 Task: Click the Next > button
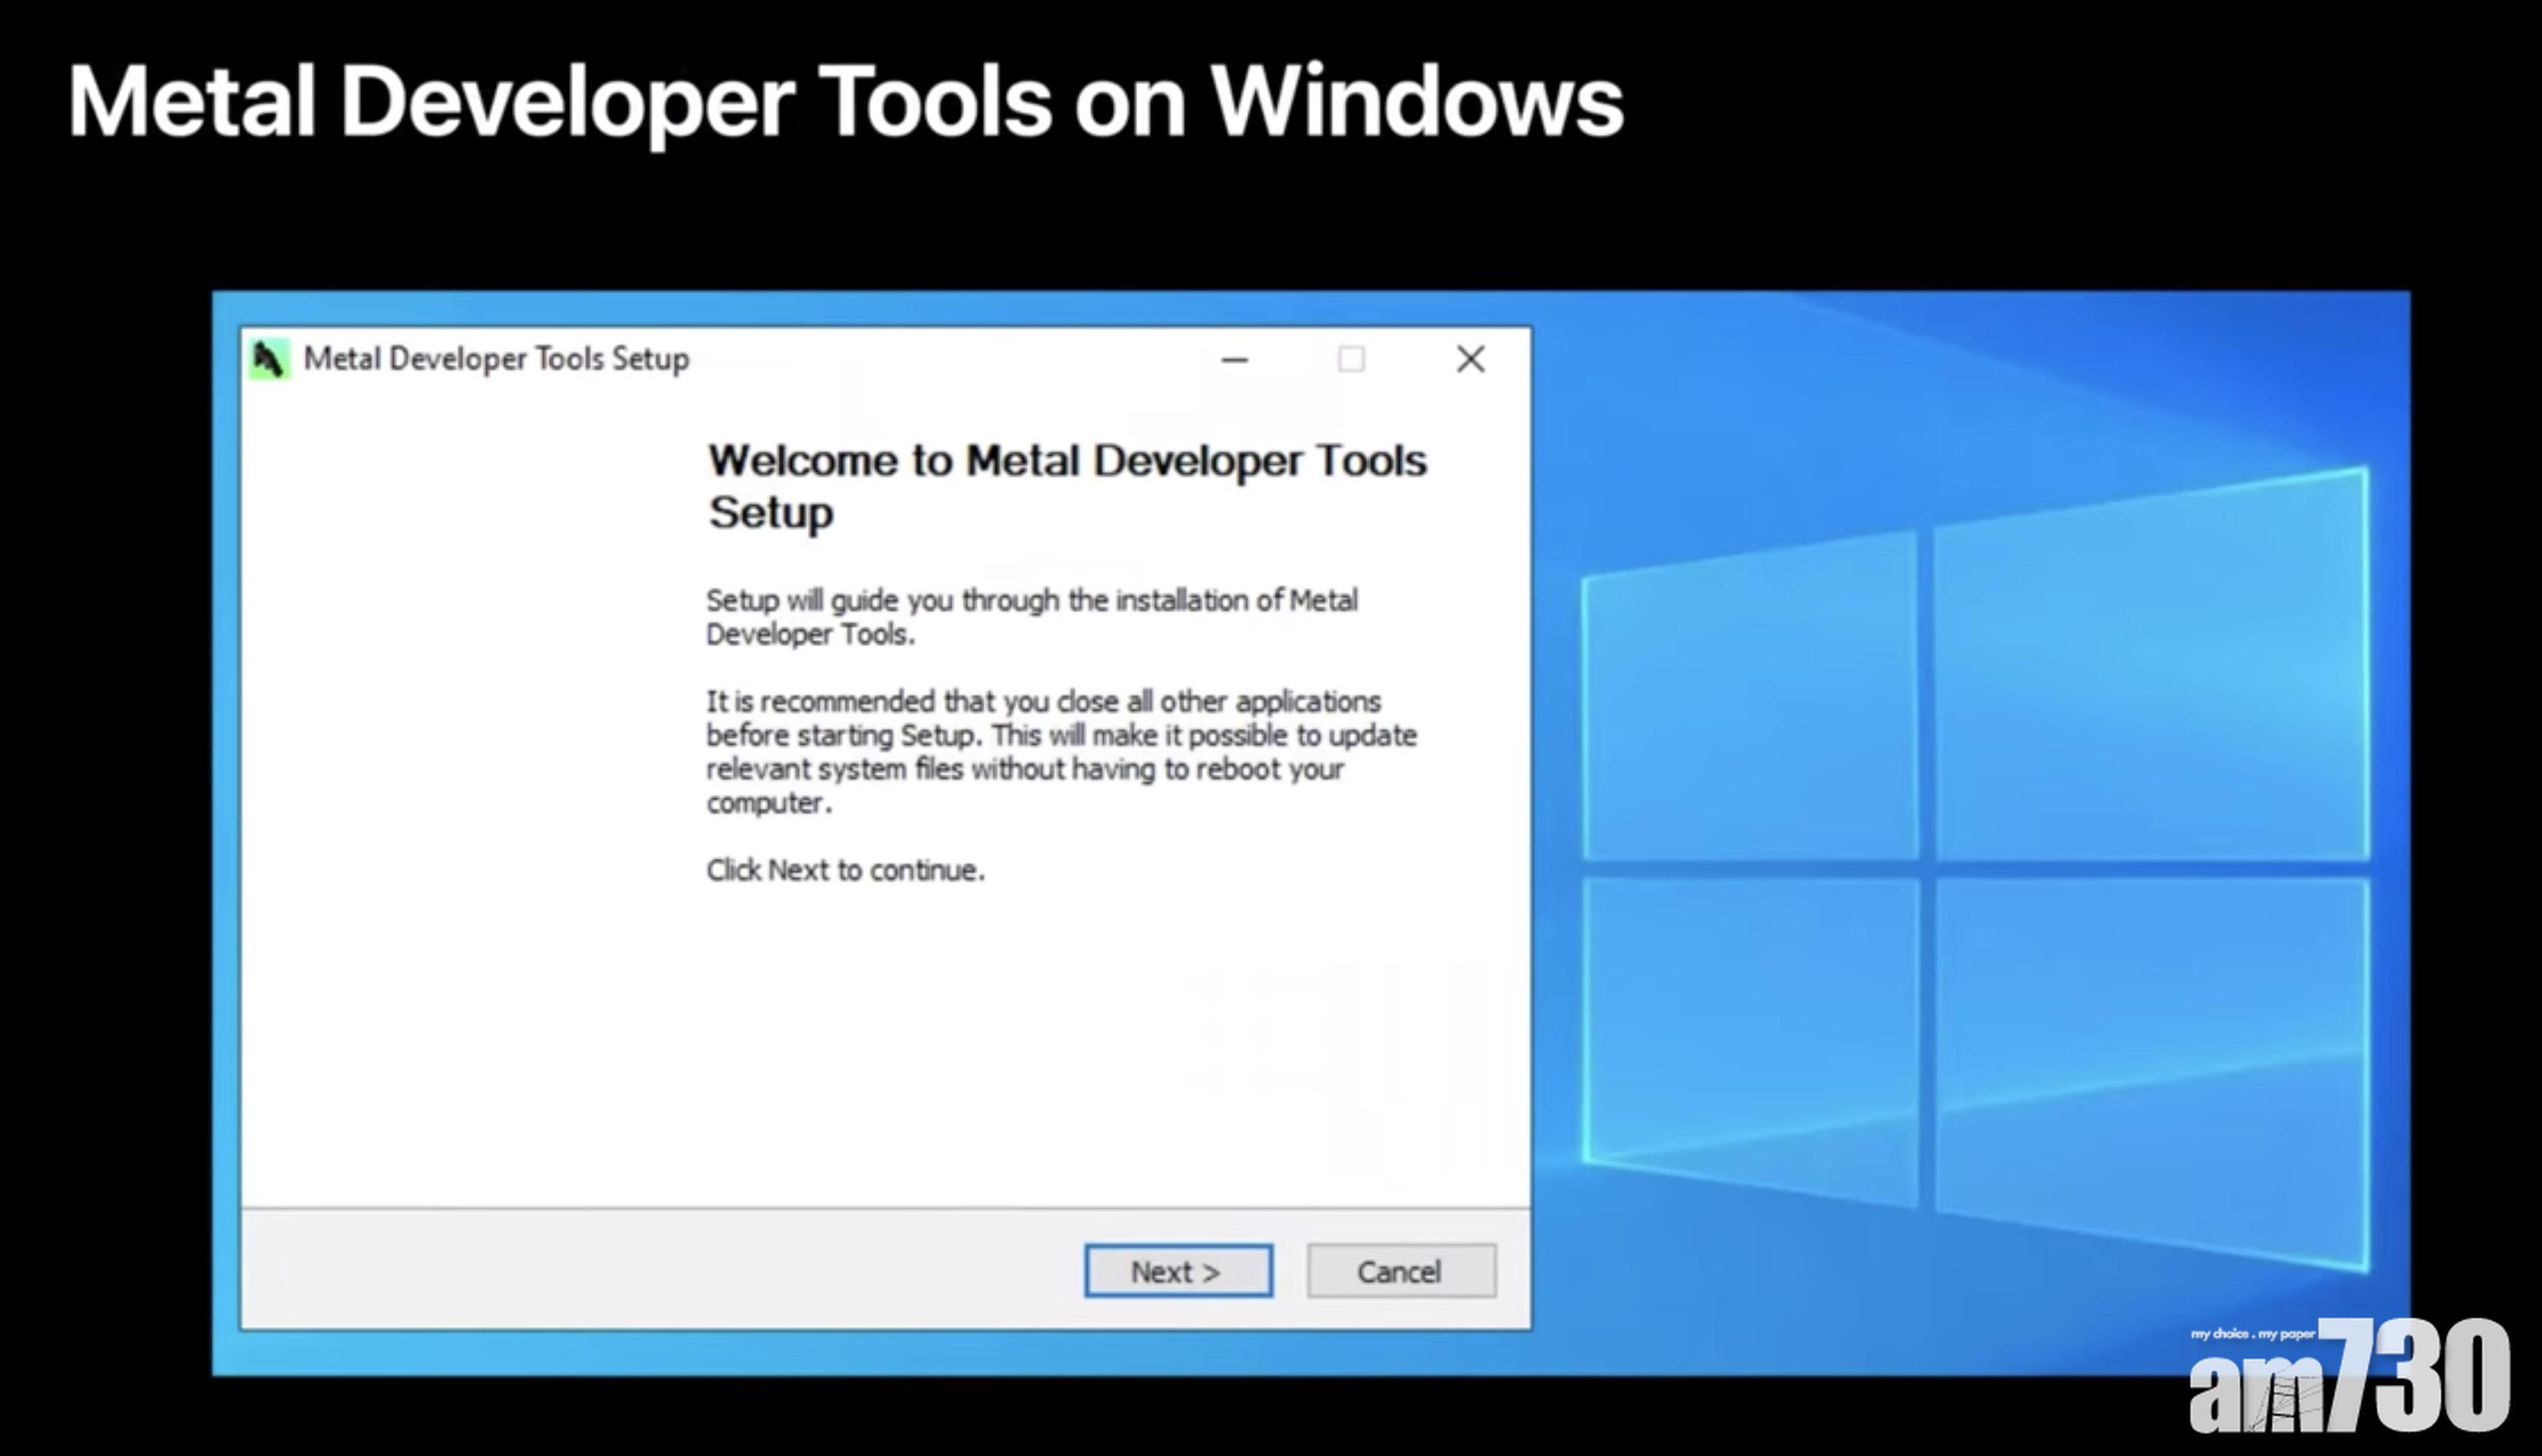click(1178, 1271)
